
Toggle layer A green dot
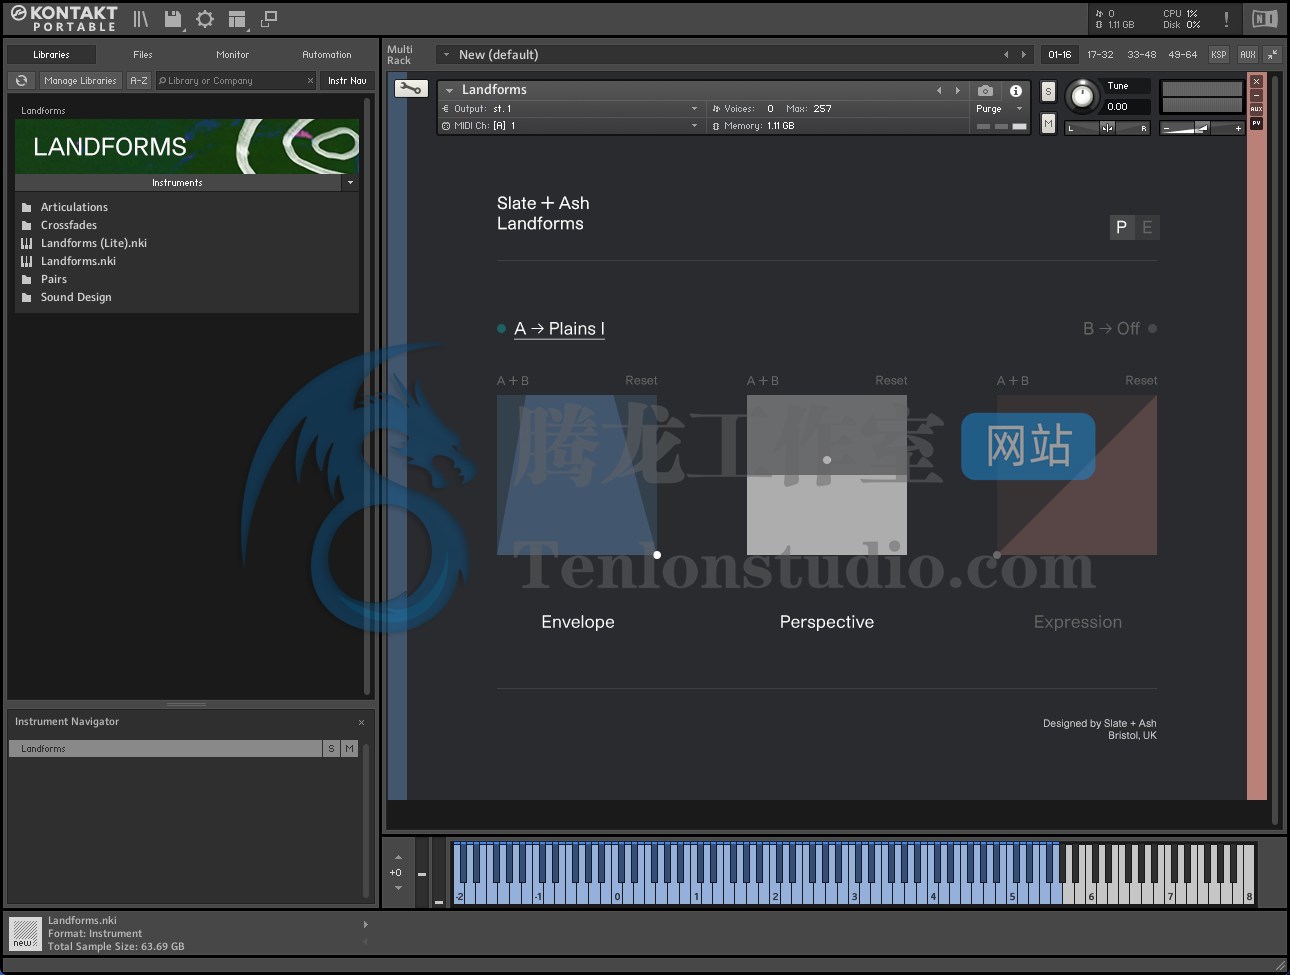click(x=501, y=328)
